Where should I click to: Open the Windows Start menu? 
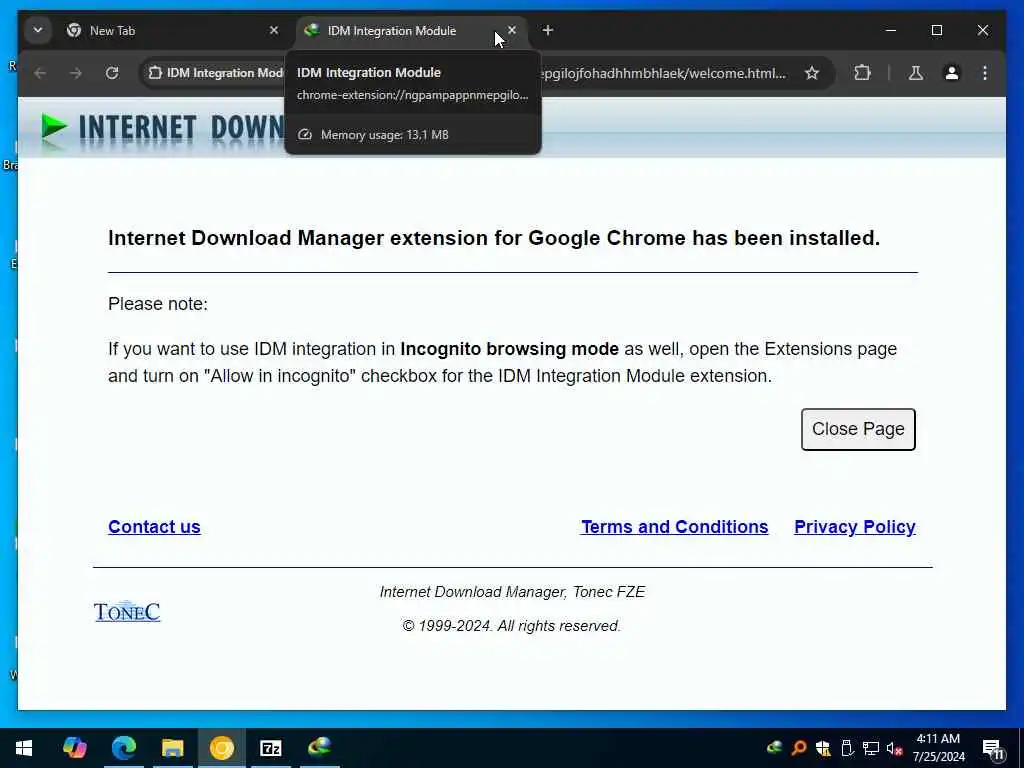24,748
